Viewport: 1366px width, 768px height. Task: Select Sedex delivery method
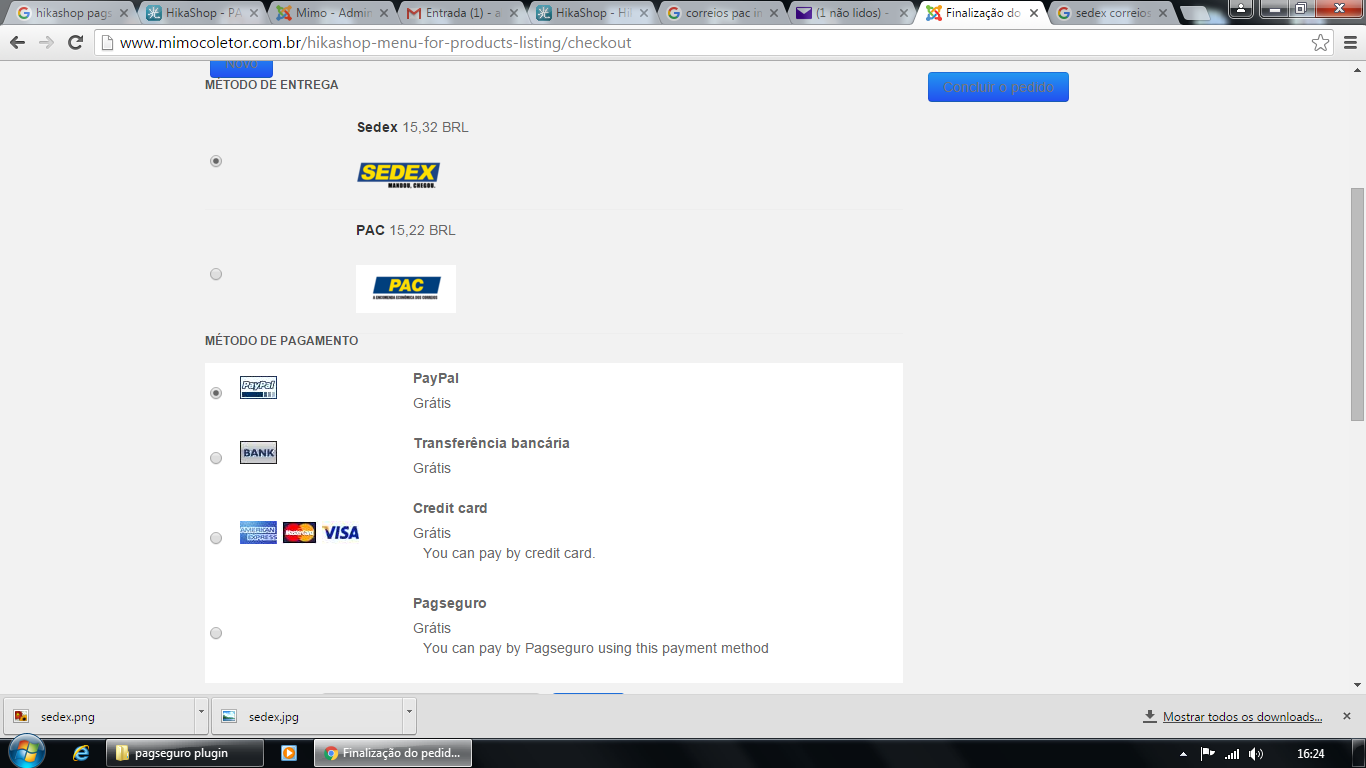point(216,161)
